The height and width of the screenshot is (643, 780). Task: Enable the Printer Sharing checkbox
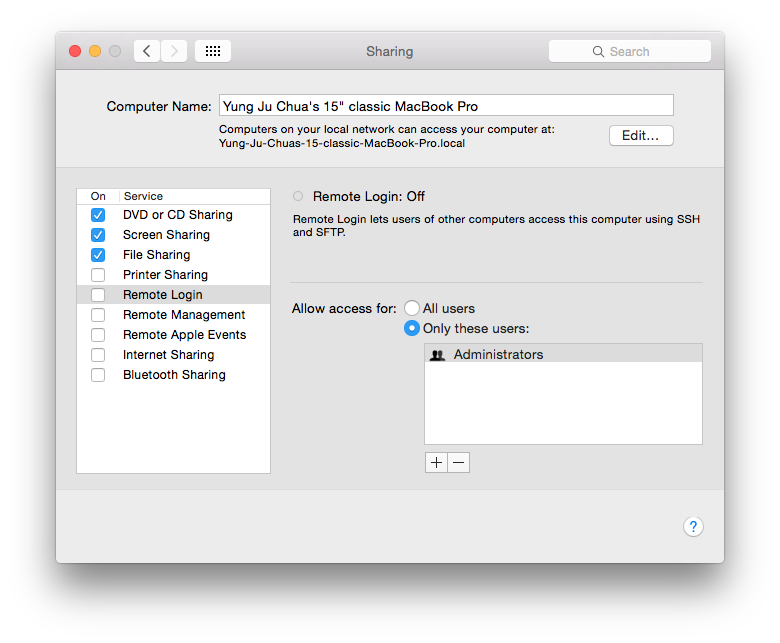point(98,275)
